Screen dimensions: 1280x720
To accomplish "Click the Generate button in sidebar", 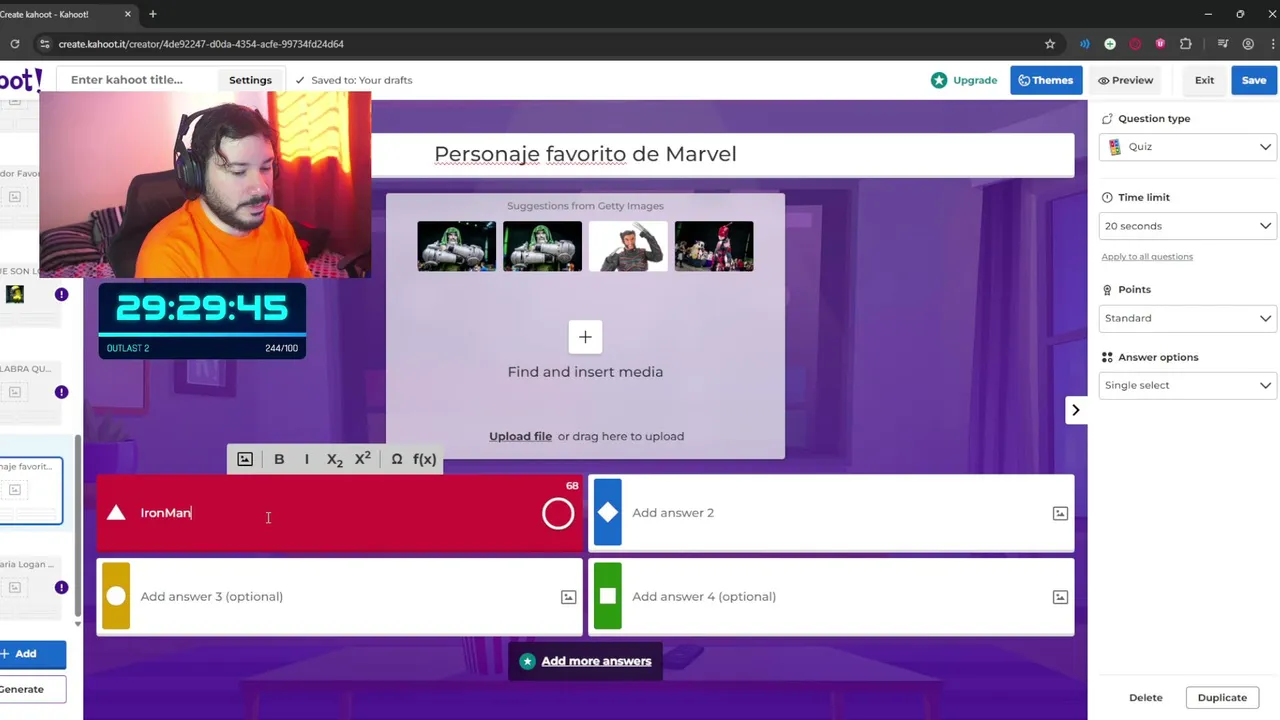I will (x=30, y=689).
